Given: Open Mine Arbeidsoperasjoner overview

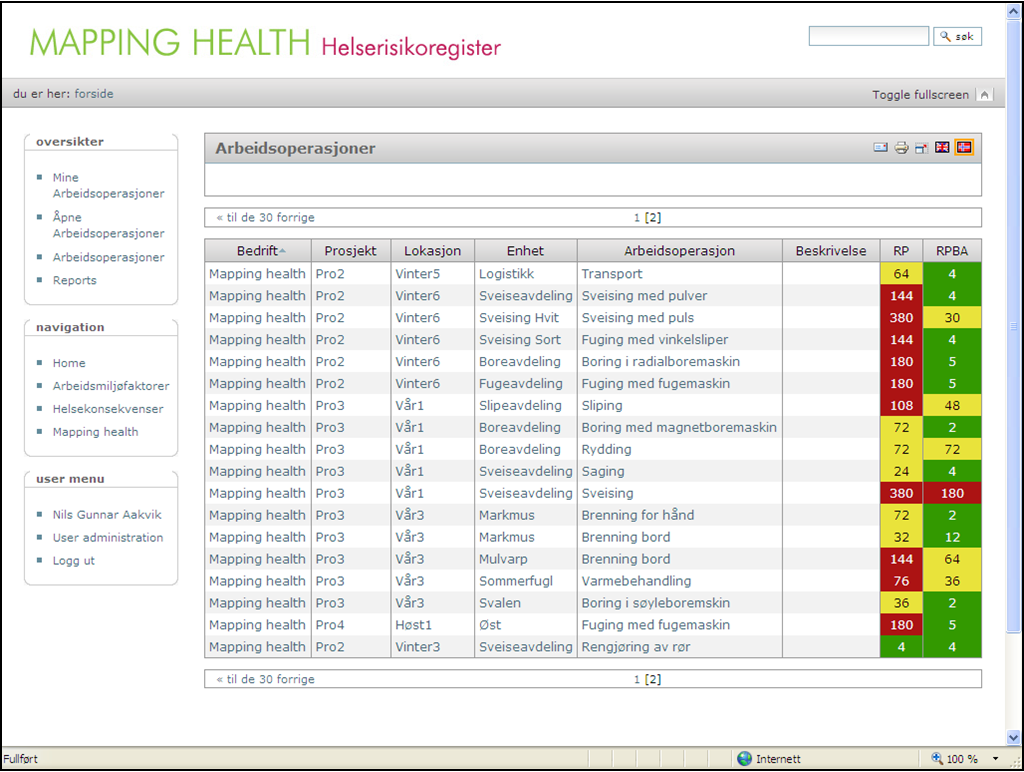Looking at the screenshot, I should [108, 185].
